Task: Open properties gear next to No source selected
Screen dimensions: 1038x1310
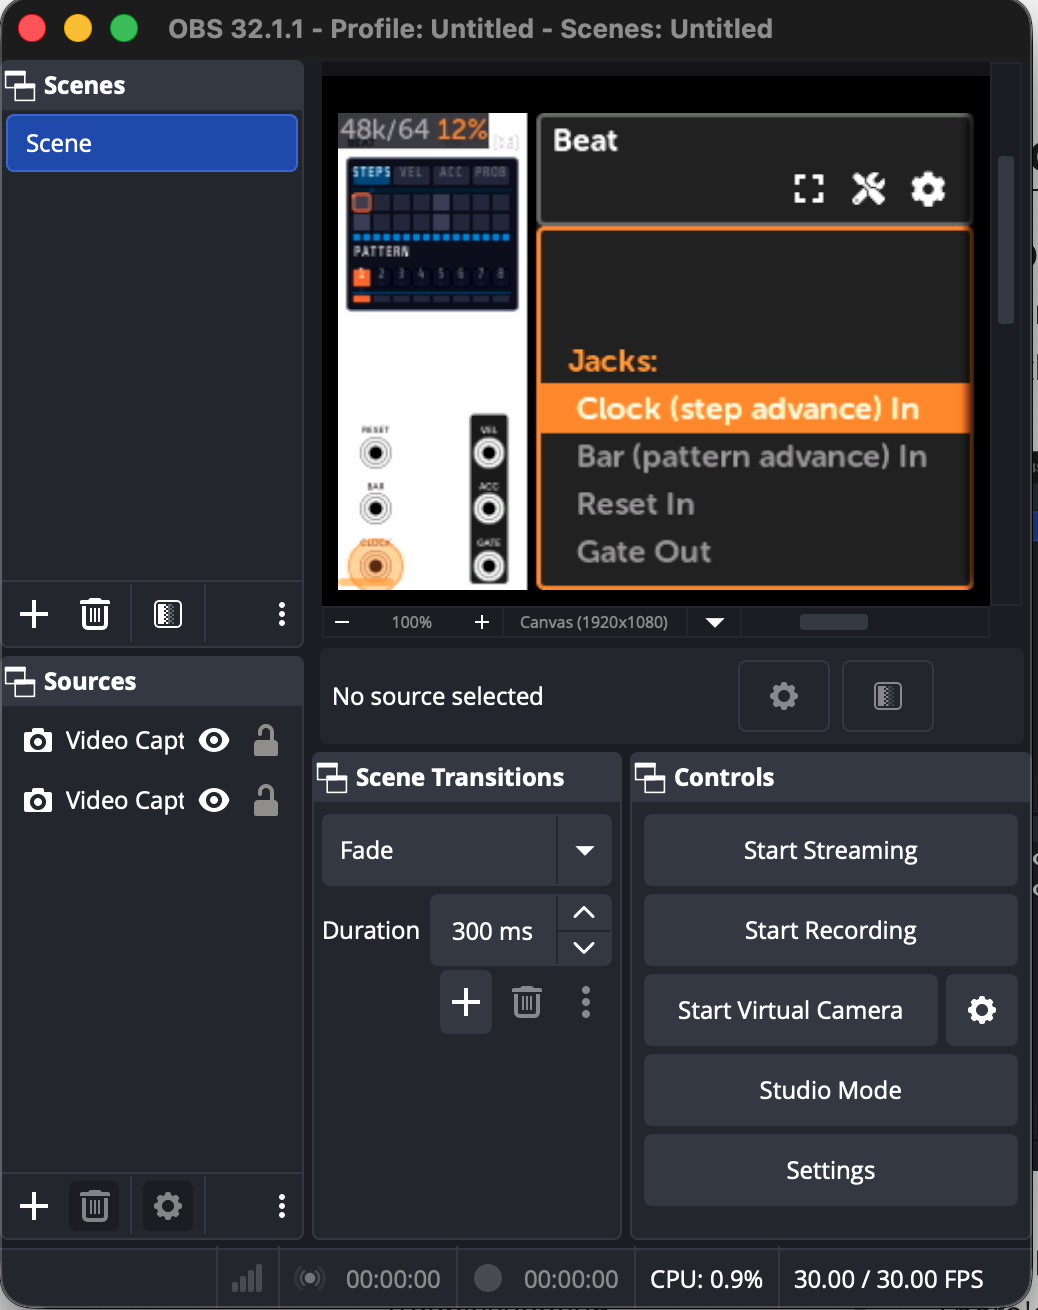Action: pos(784,696)
